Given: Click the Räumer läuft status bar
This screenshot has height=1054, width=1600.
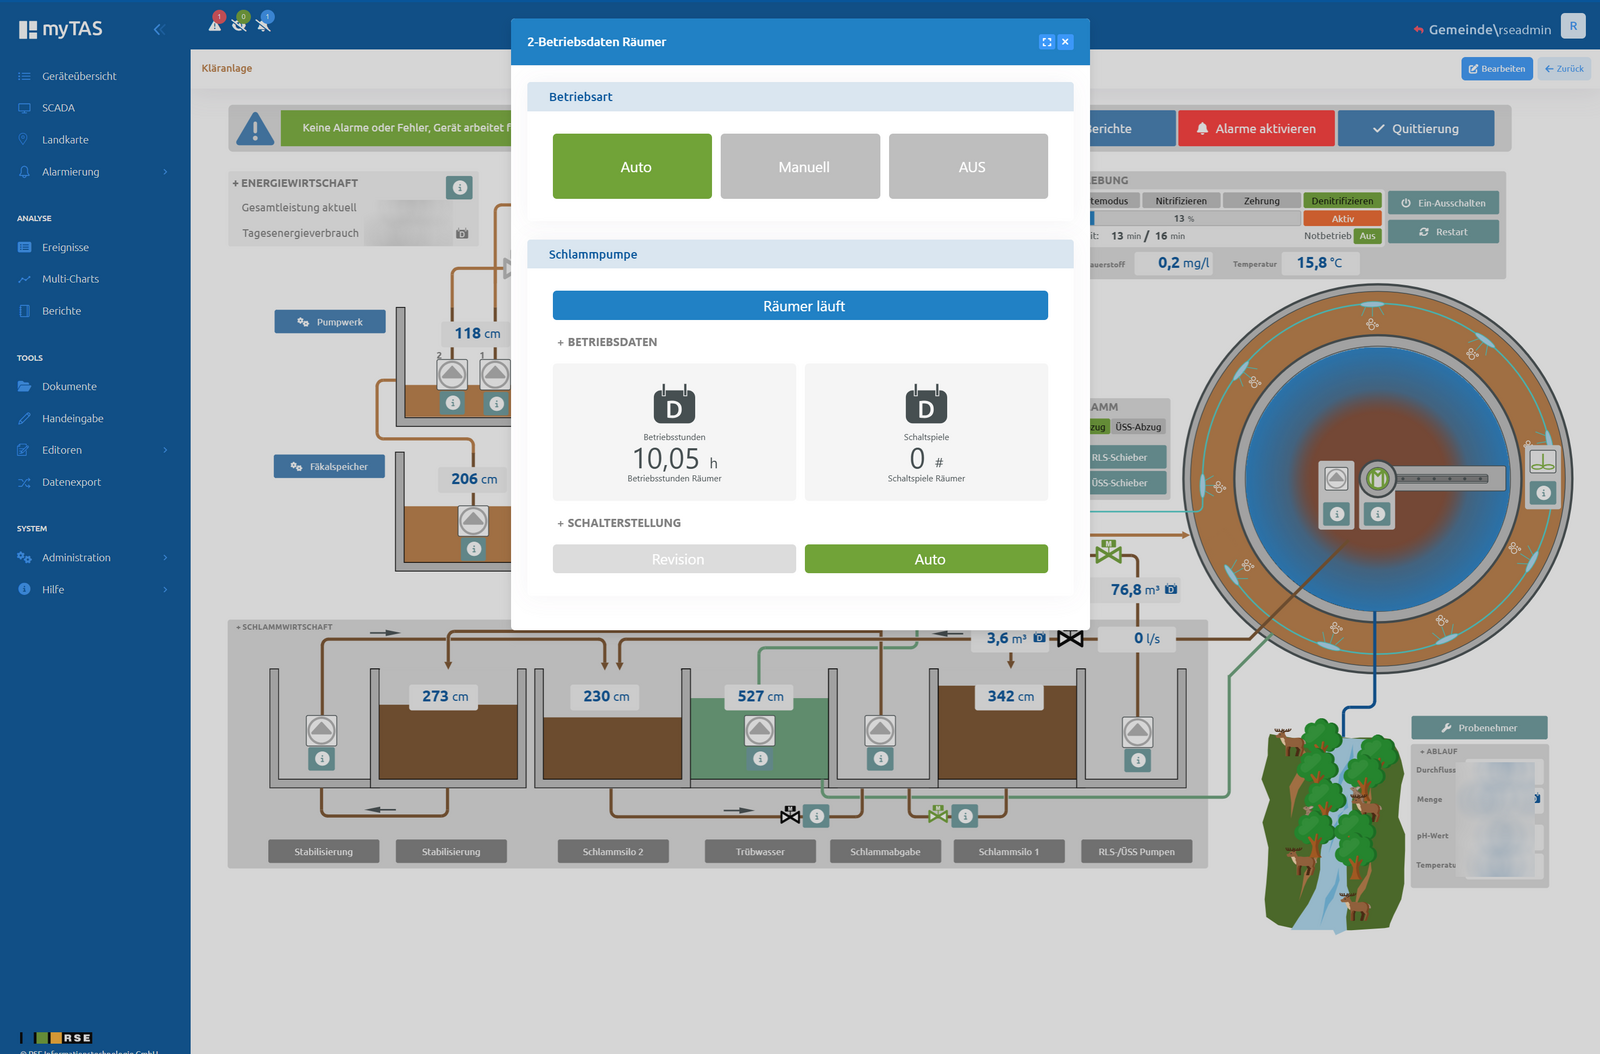Looking at the screenshot, I should click(x=800, y=306).
